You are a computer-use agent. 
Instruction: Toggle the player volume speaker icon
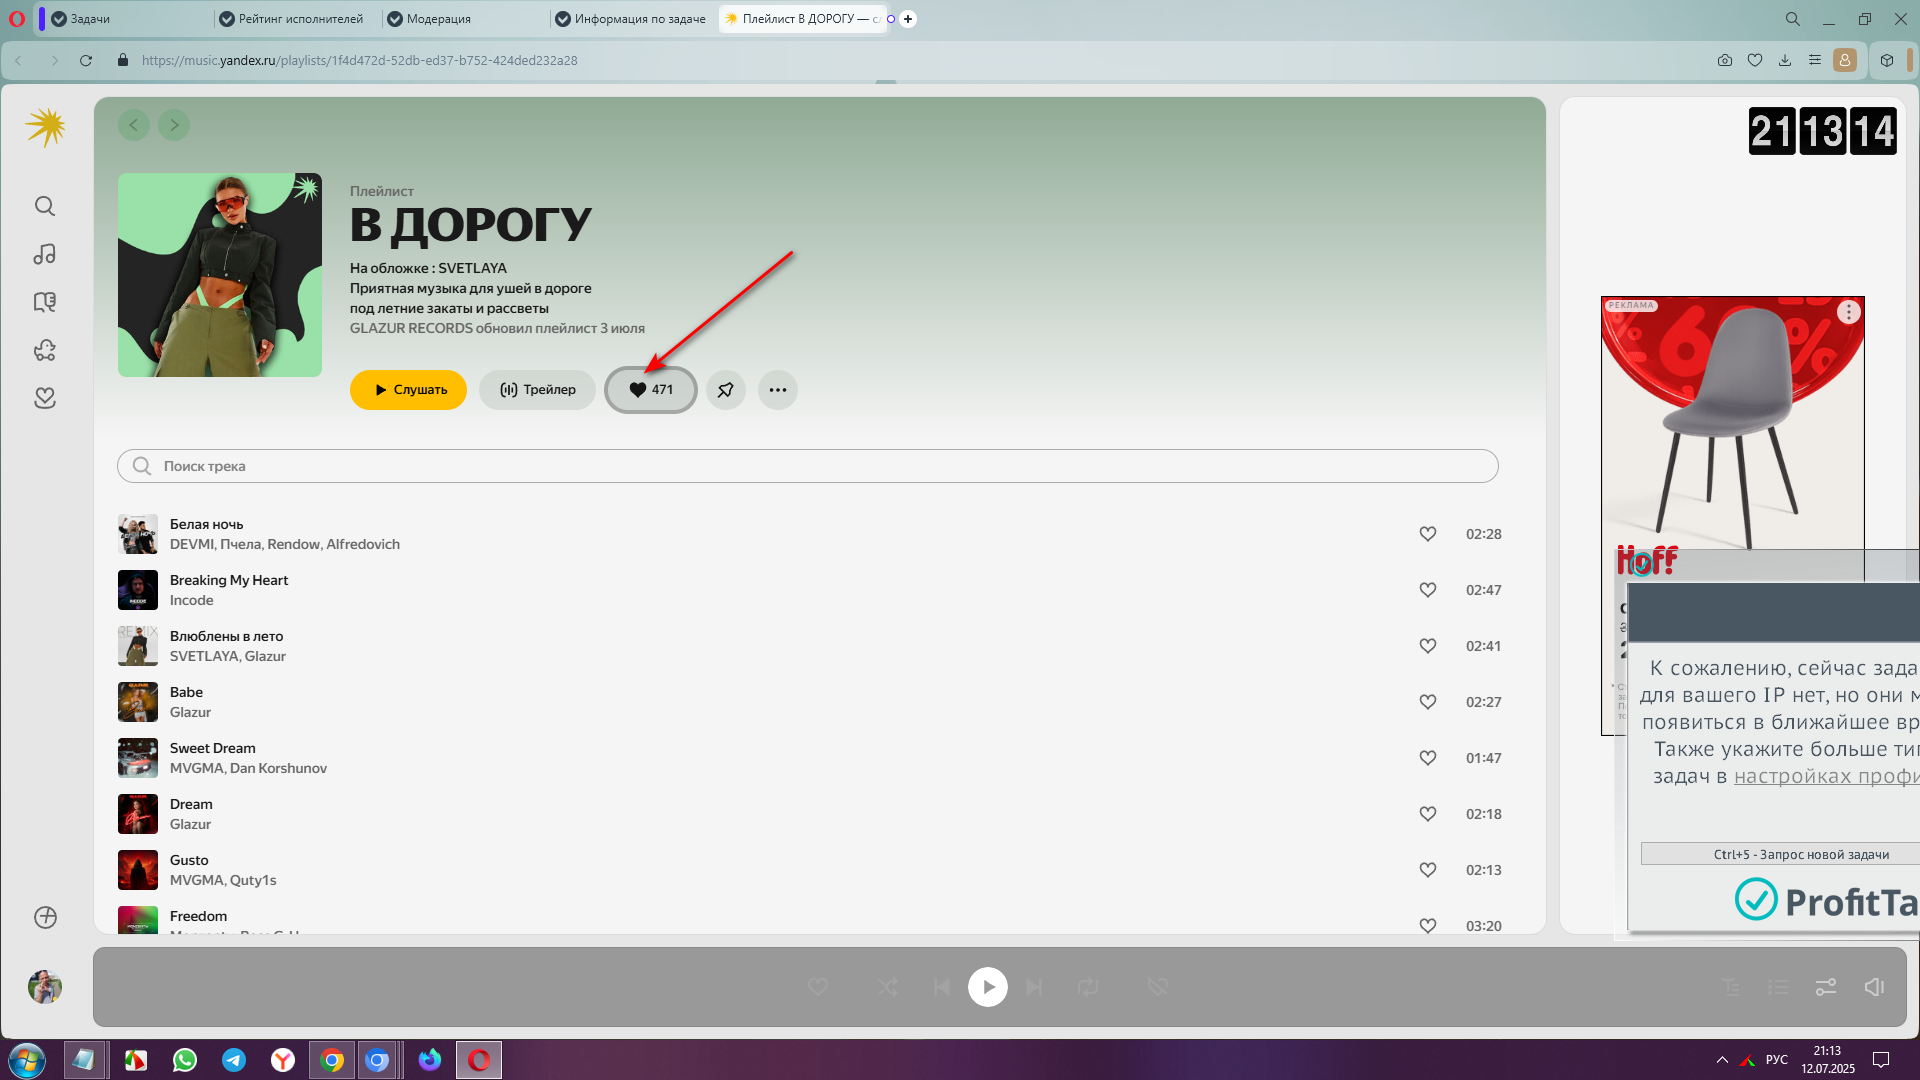[x=1874, y=987]
